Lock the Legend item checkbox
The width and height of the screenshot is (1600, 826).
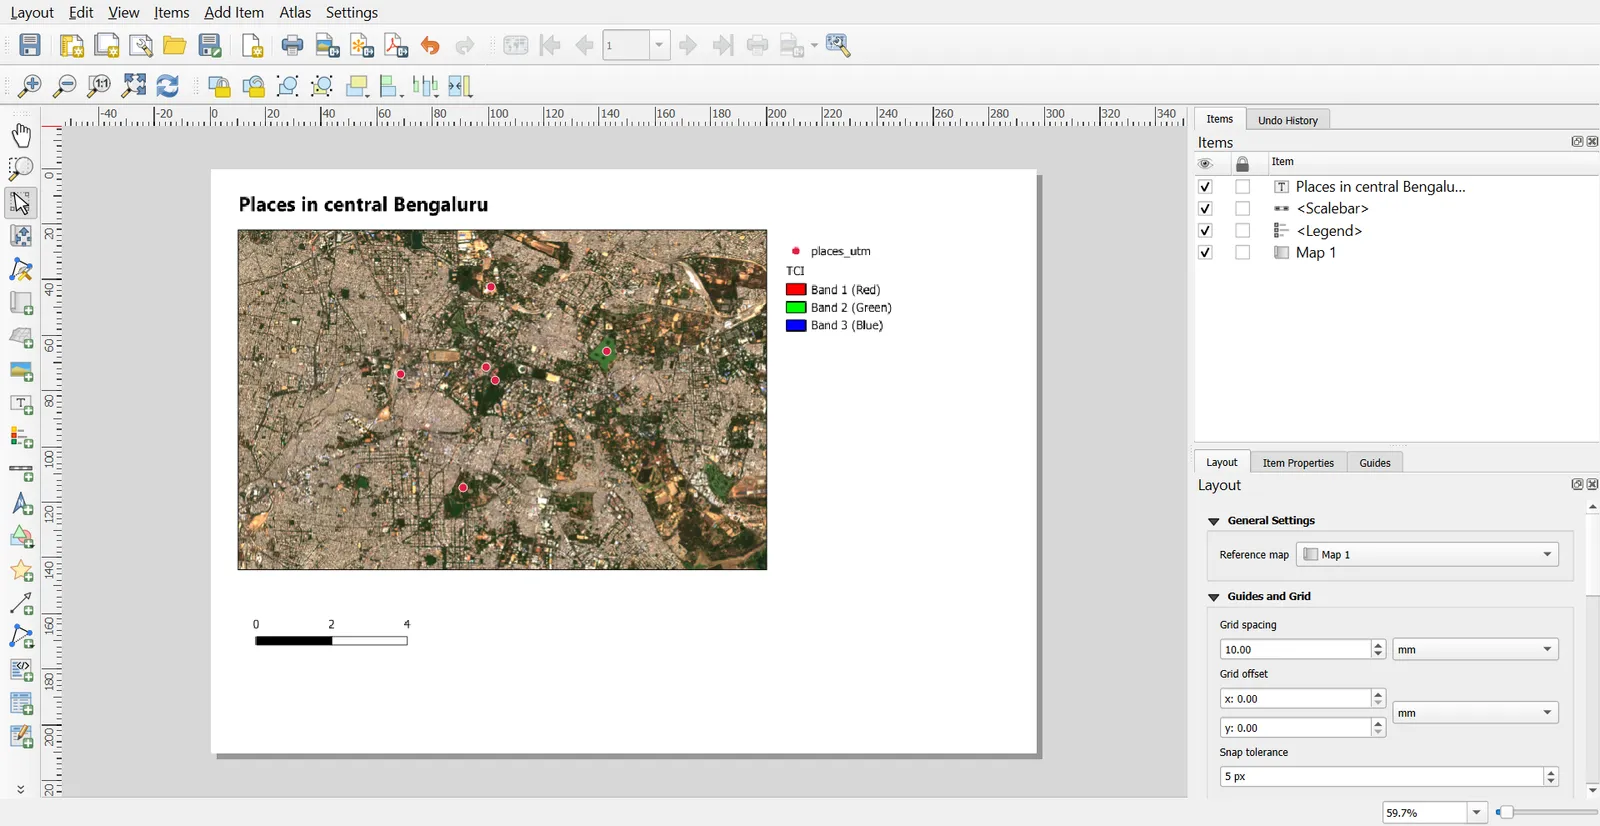click(x=1242, y=231)
